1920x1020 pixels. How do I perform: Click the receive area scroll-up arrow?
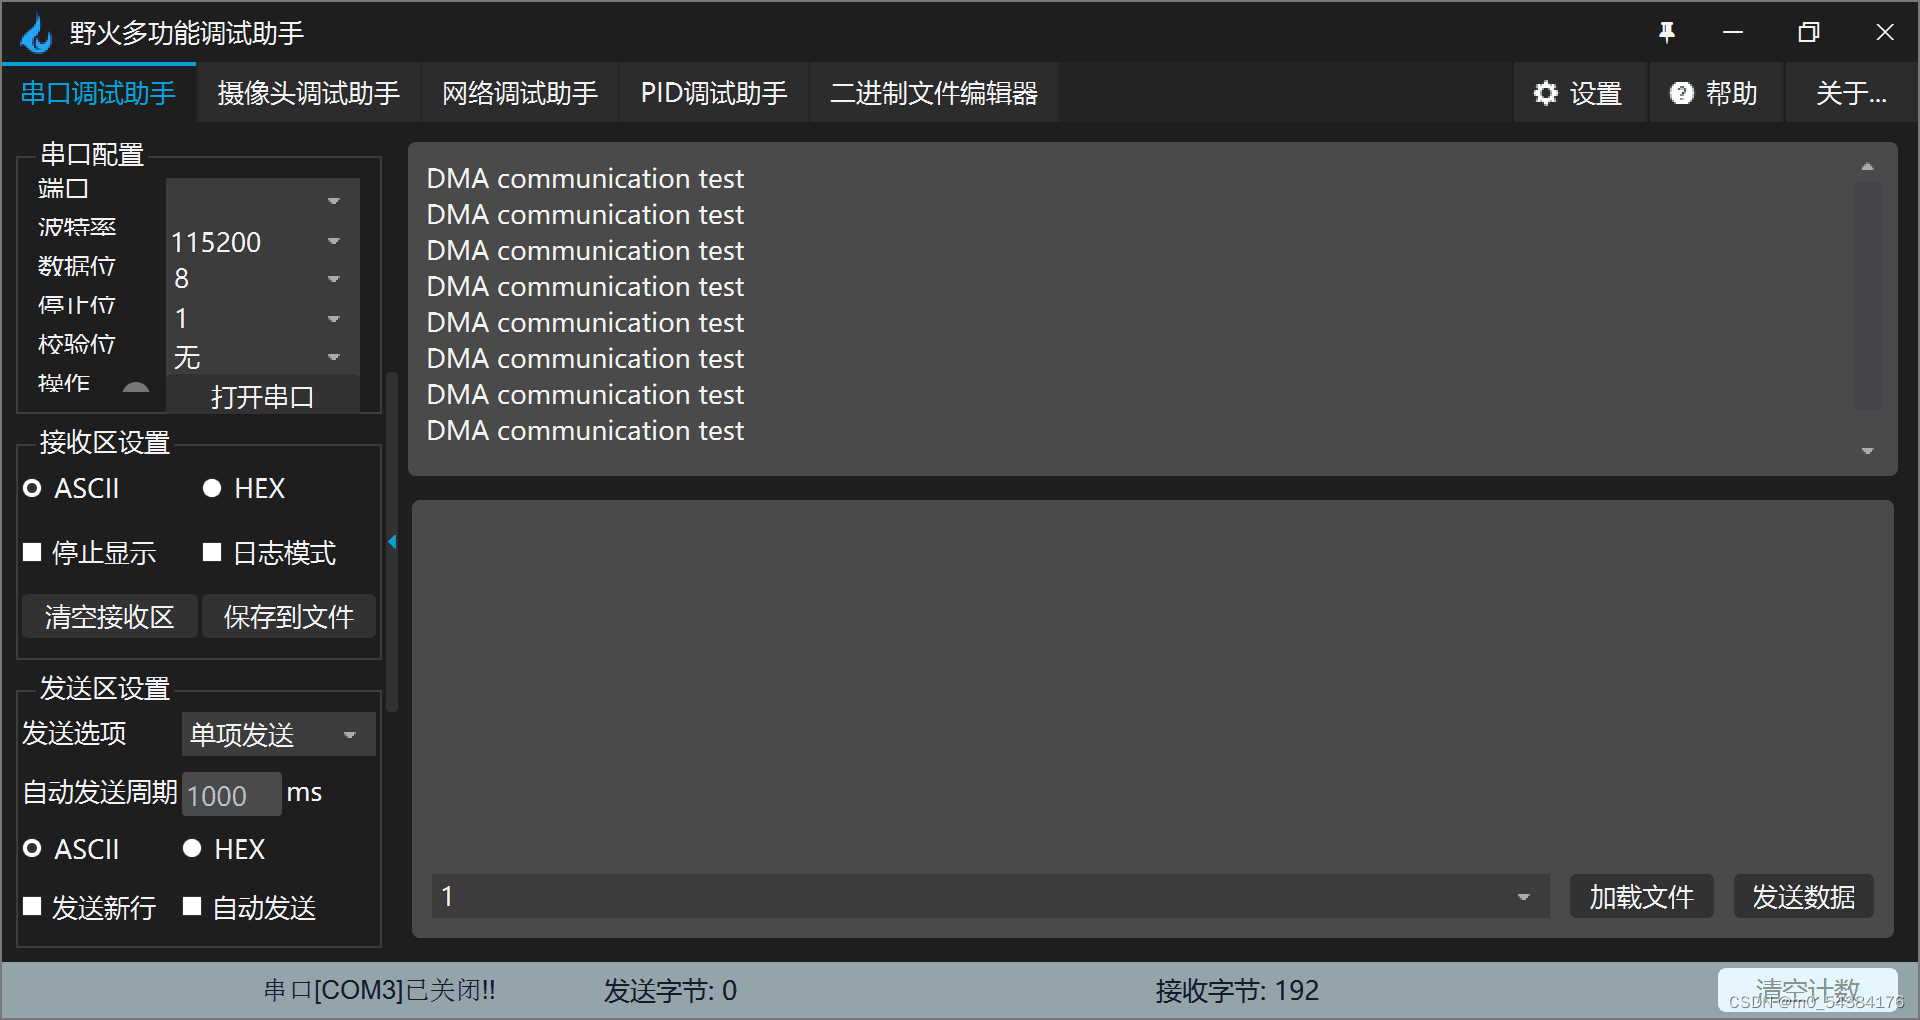point(1866,164)
